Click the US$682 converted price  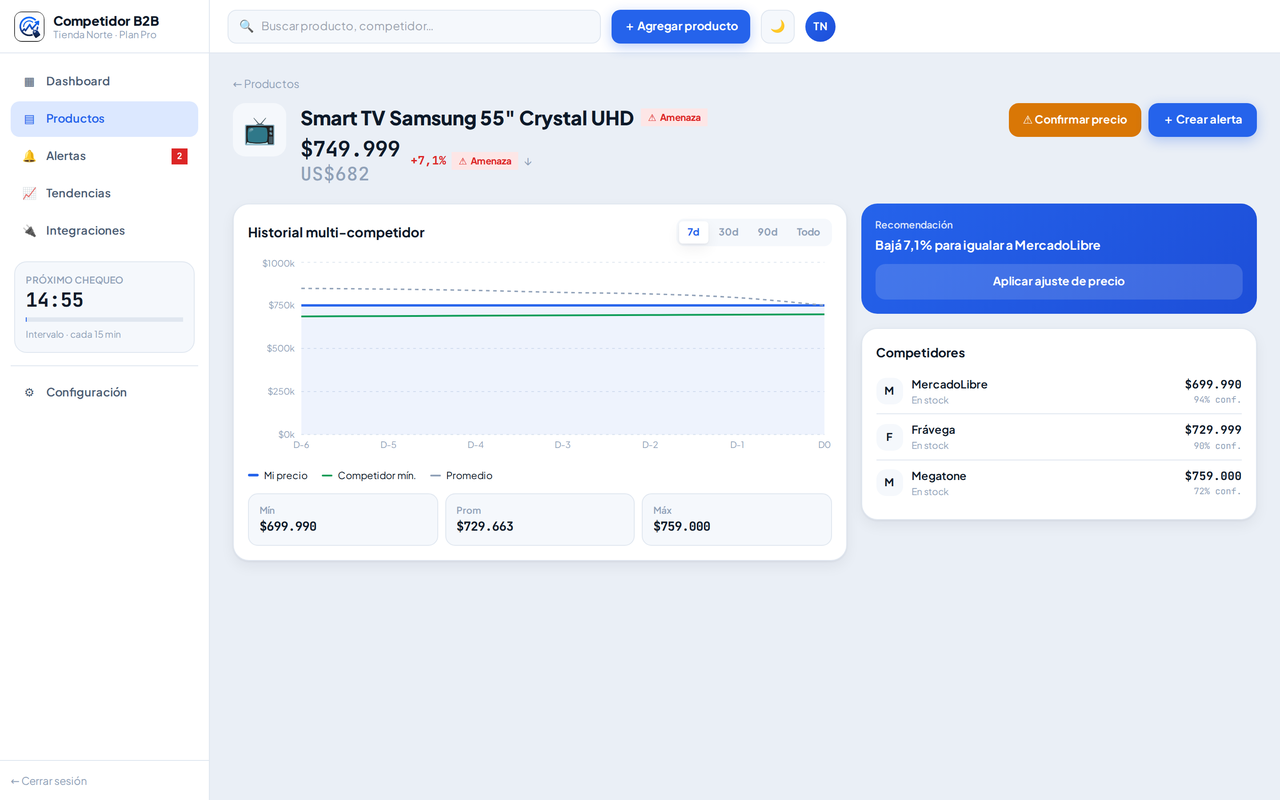[x=335, y=174]
